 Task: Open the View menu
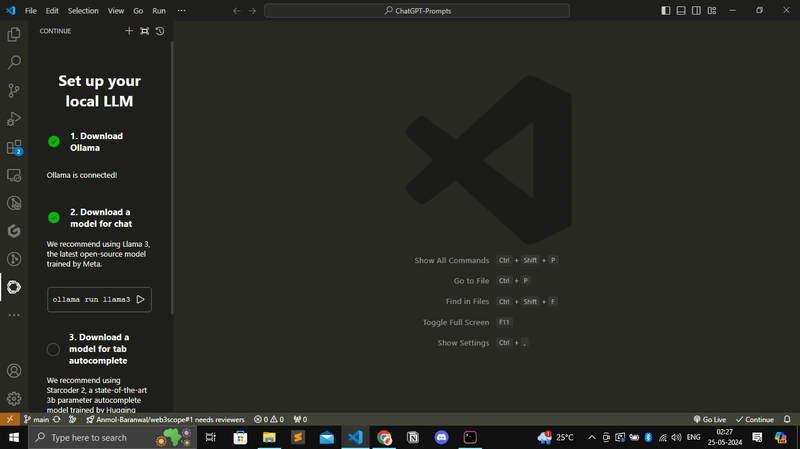point(116,11)
